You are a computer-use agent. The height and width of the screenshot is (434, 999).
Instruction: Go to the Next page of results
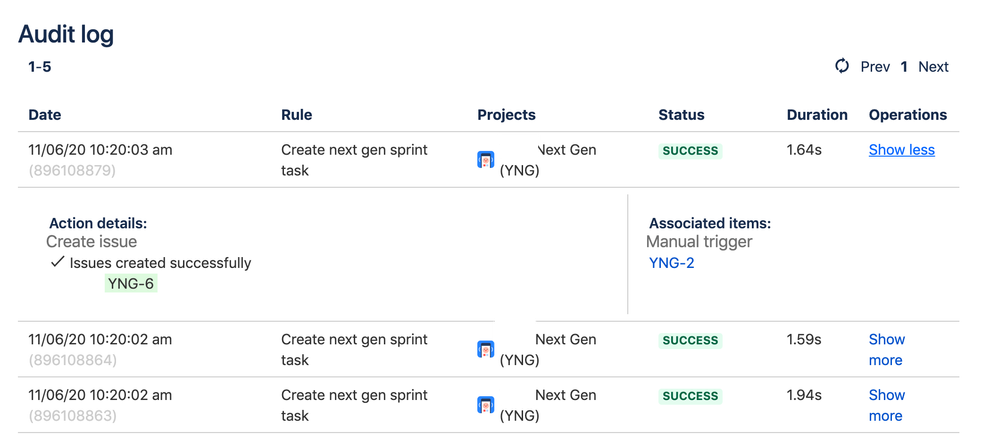point(933,67)
